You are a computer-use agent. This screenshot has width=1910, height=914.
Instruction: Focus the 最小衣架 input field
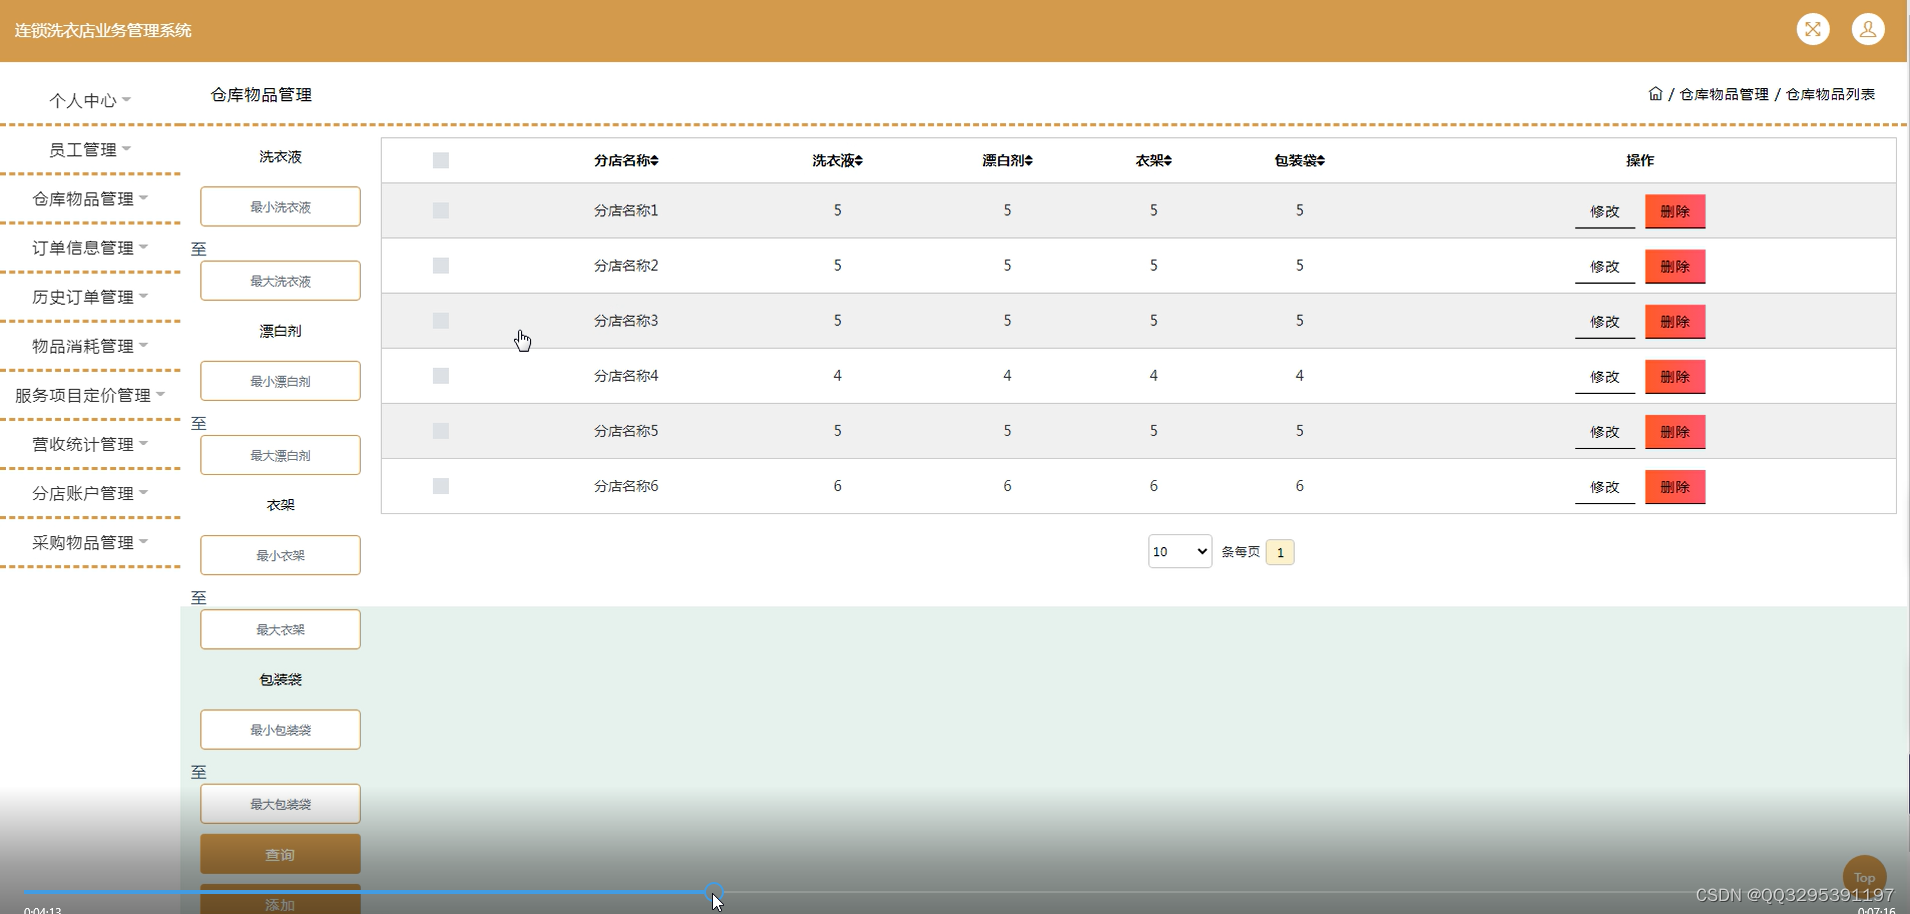click(280, 555)
